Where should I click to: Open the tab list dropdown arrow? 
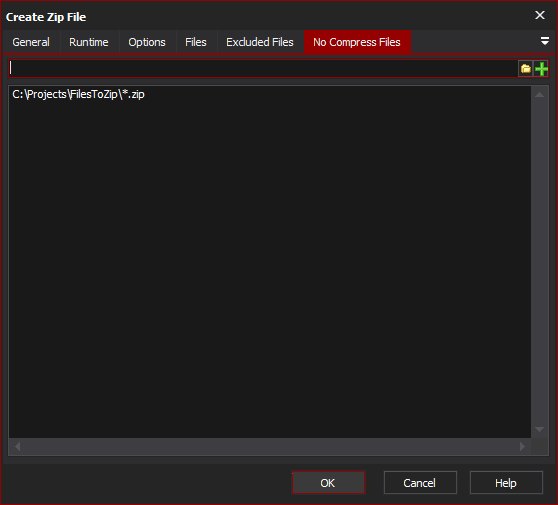pyautogui.click(x=544, y=41)
